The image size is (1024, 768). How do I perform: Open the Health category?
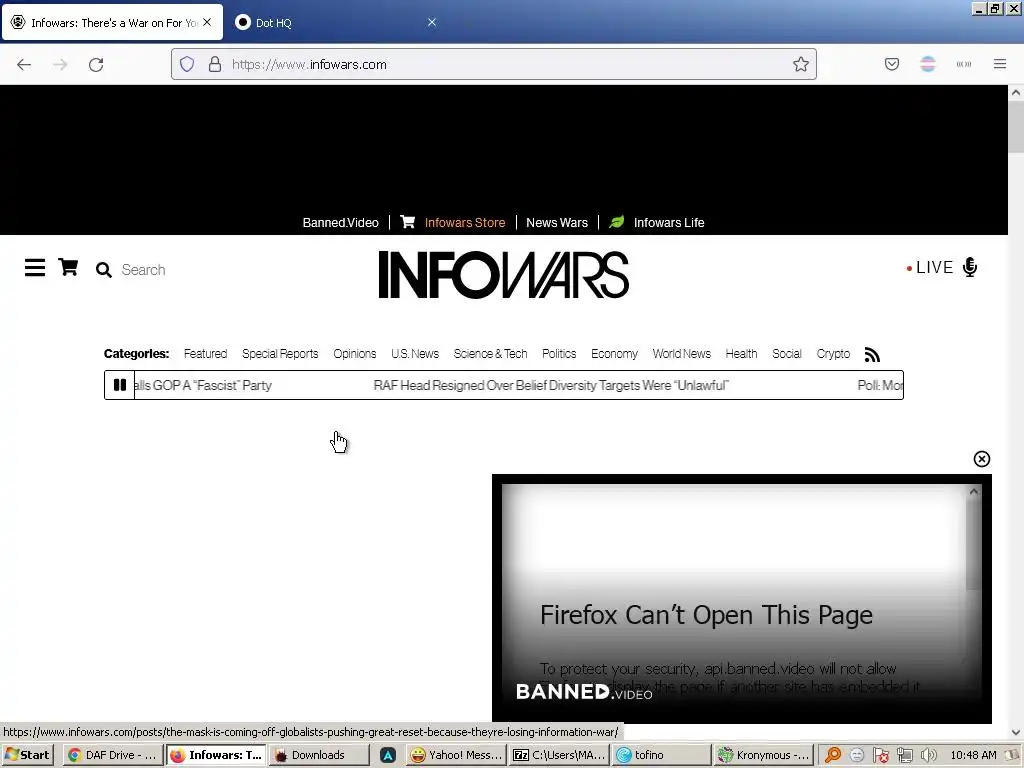tap(741, 354)
